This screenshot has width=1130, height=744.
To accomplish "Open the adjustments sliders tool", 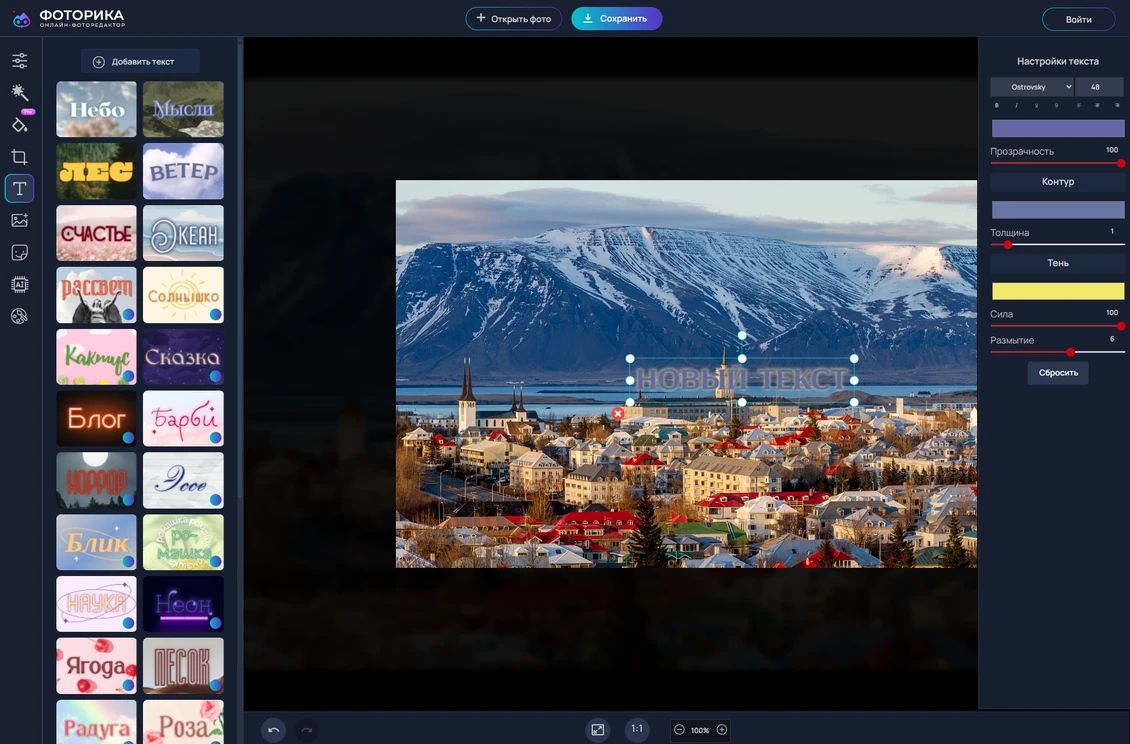I will click(19, 61).
